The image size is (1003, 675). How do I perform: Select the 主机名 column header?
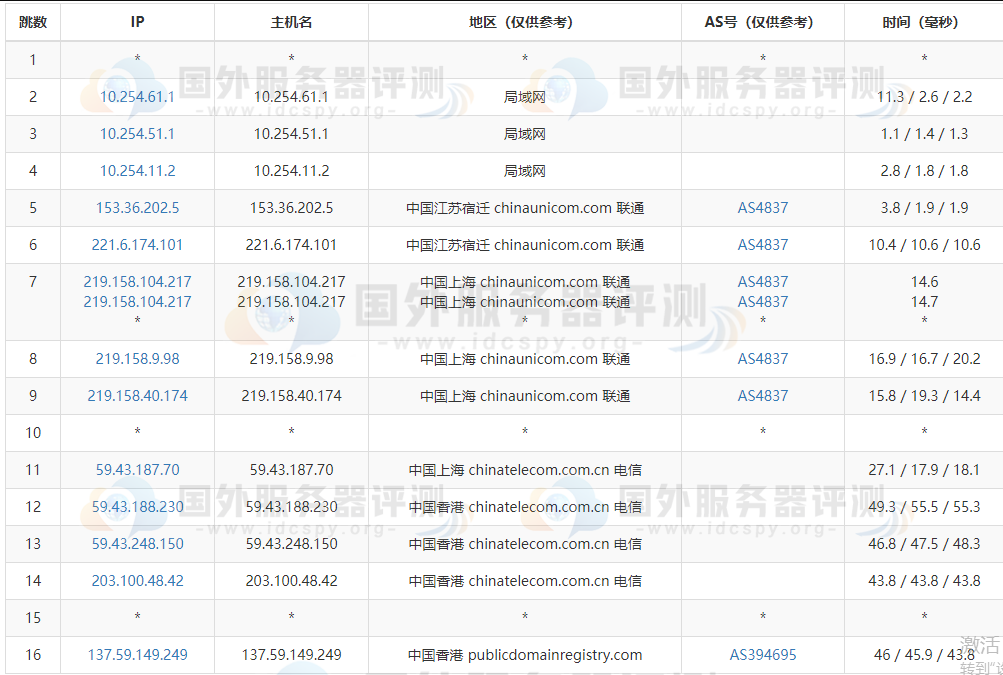[291, 22]
